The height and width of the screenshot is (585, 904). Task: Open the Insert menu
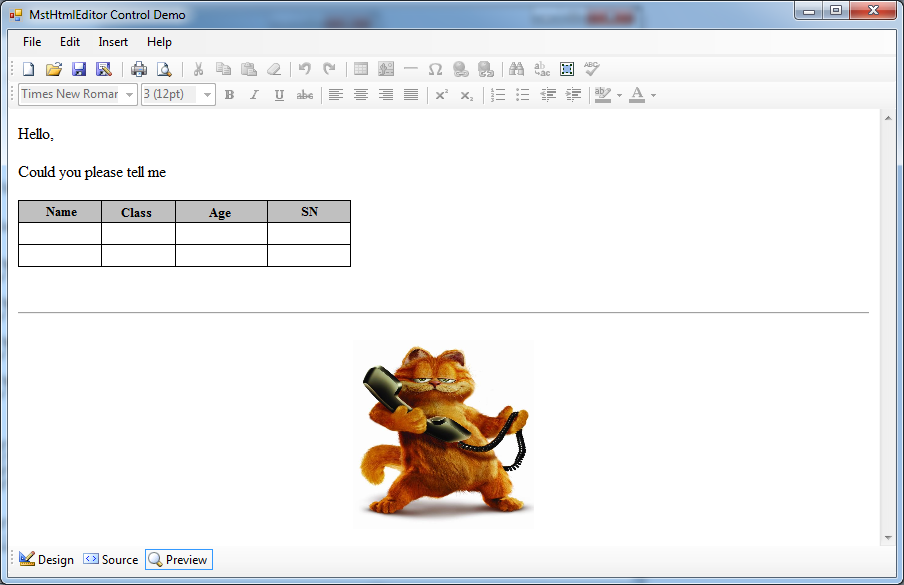tap(113, 42)
